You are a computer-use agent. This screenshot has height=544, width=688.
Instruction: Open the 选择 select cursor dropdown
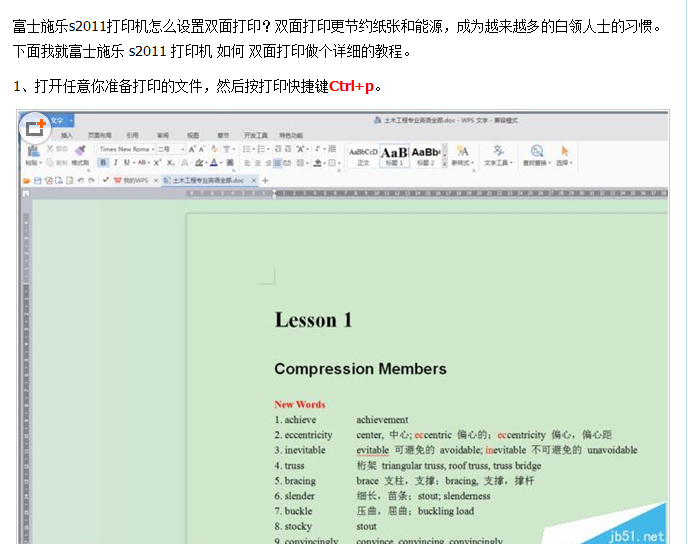point(564,156)
